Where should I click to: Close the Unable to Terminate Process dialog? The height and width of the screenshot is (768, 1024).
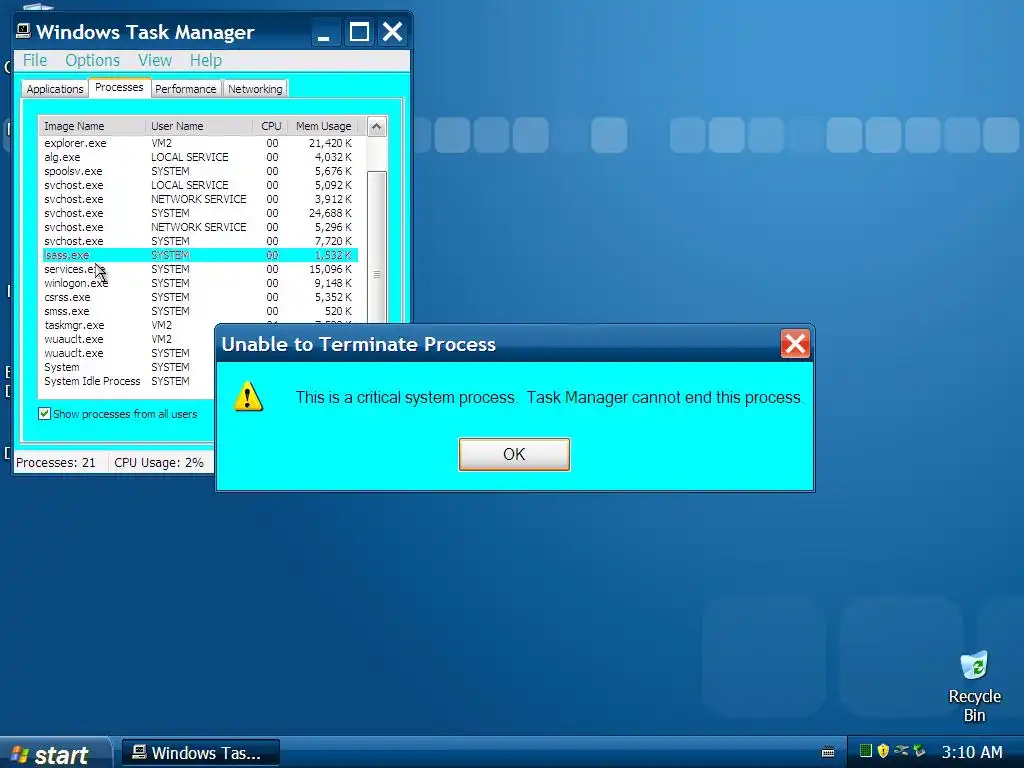tap(795, 344)
